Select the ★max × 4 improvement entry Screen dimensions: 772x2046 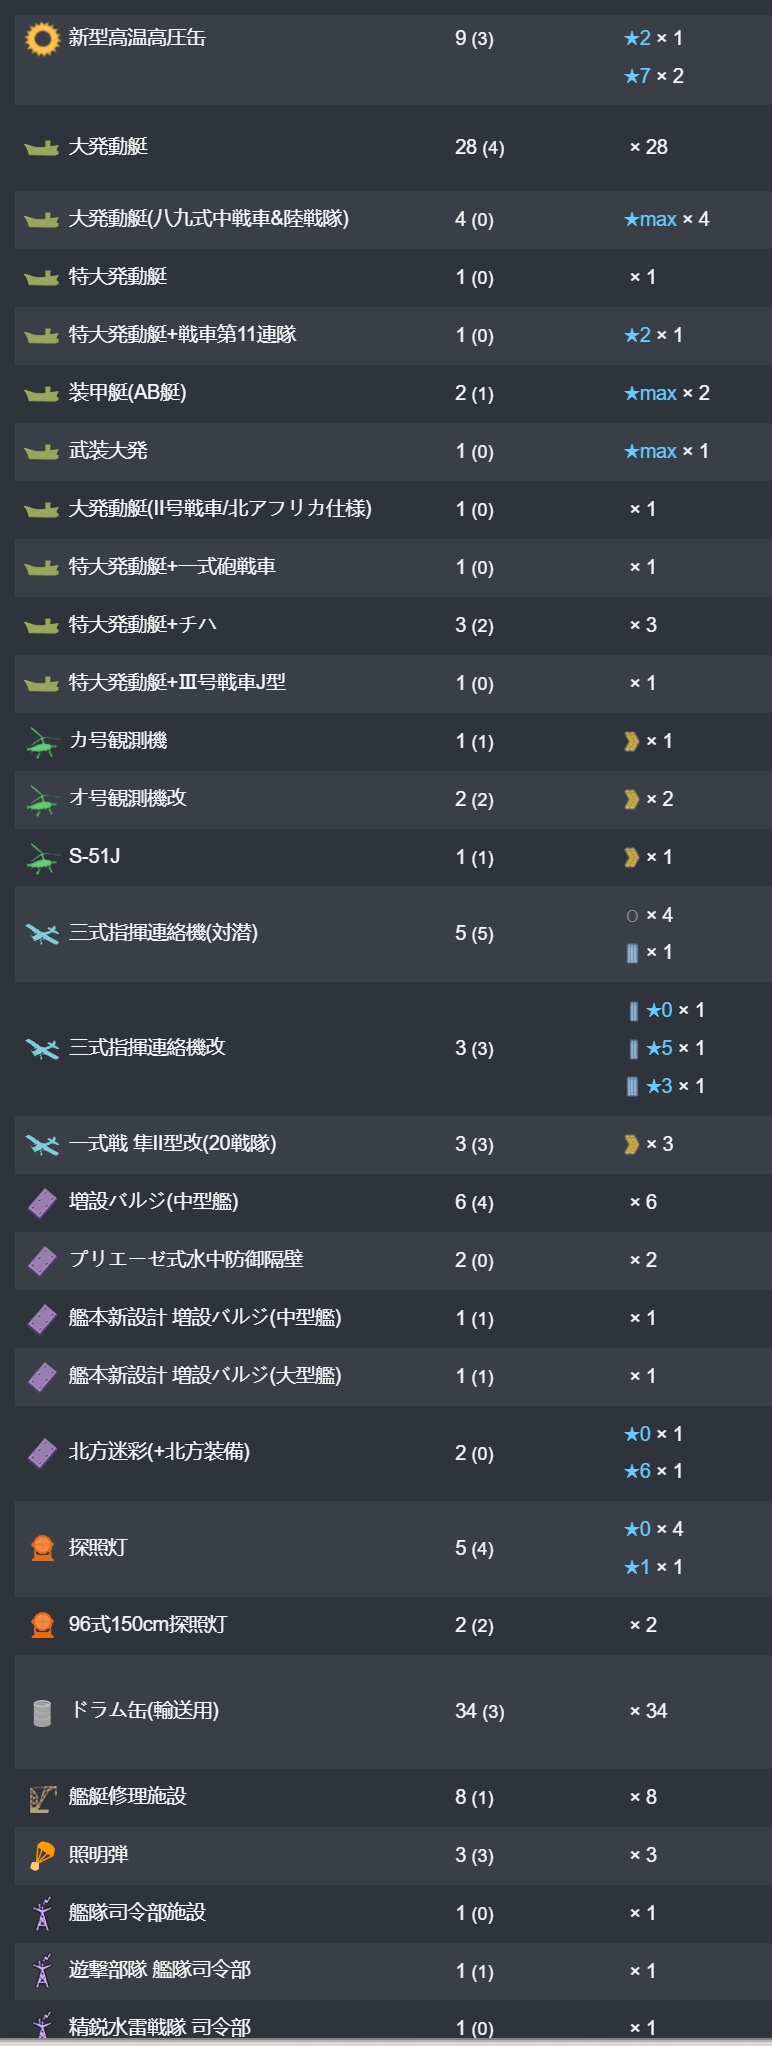coord(666,219)
